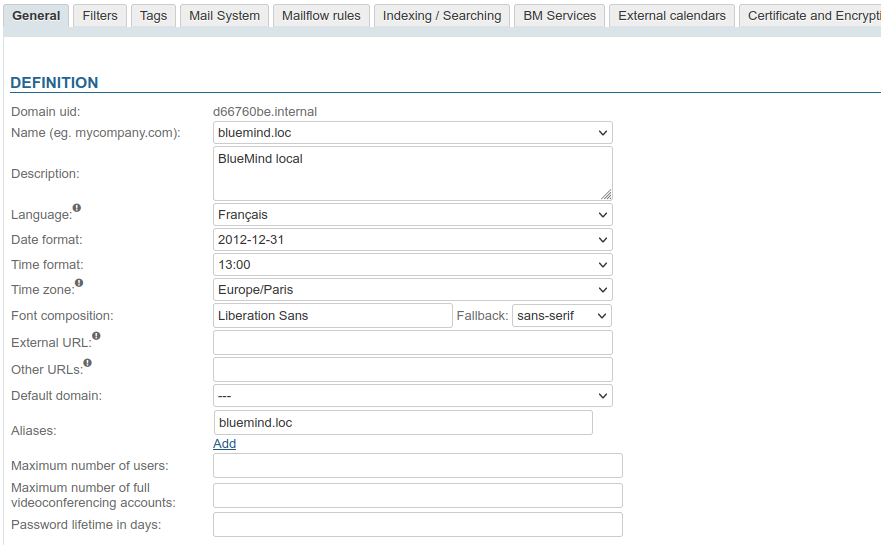Open the External calendars tab

click(x=672, y=16)
